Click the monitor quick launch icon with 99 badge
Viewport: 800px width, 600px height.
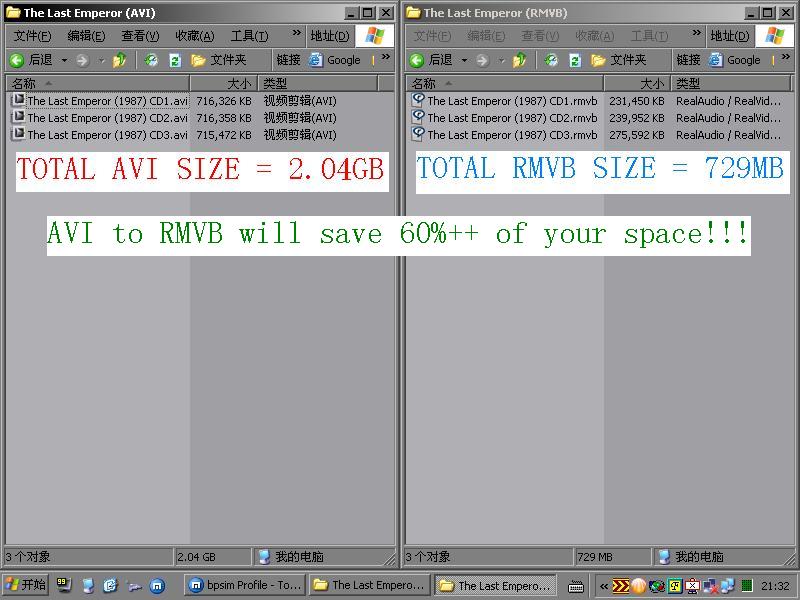coord(64,585)
